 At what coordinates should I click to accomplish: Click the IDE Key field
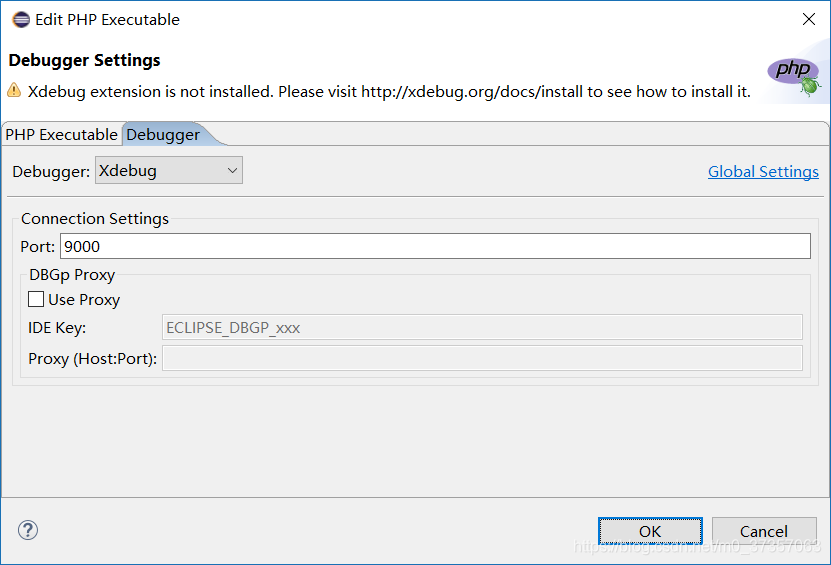pyautogui.click(x=482, y=328)
